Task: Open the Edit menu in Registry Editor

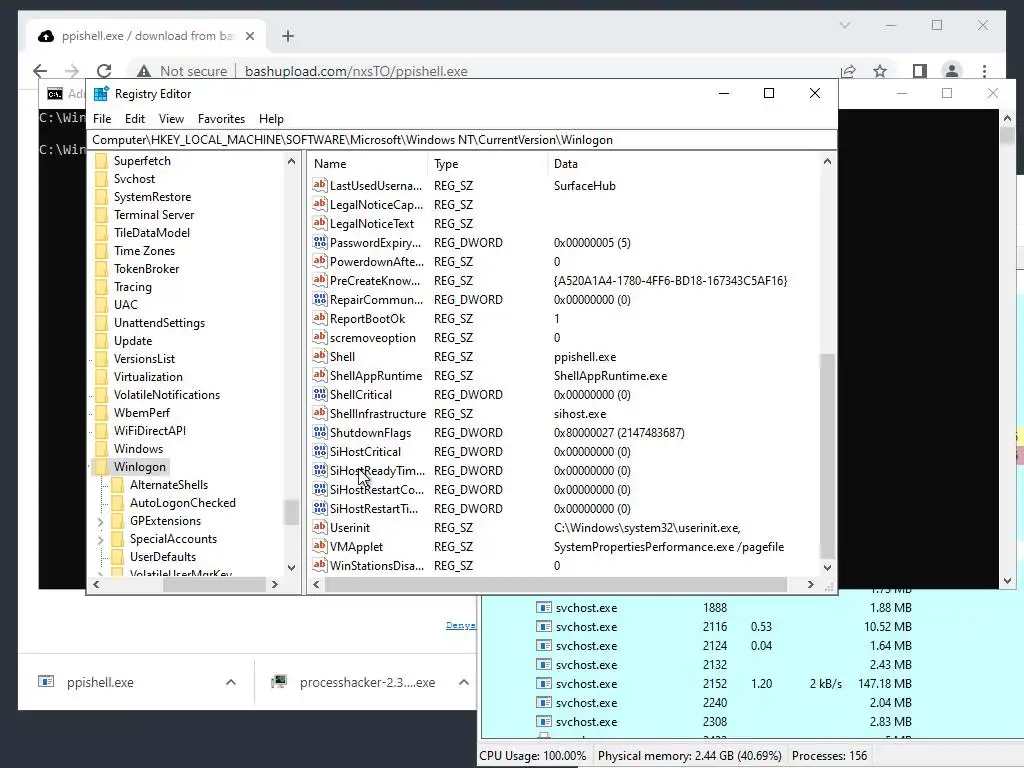Action: point(135,119)
